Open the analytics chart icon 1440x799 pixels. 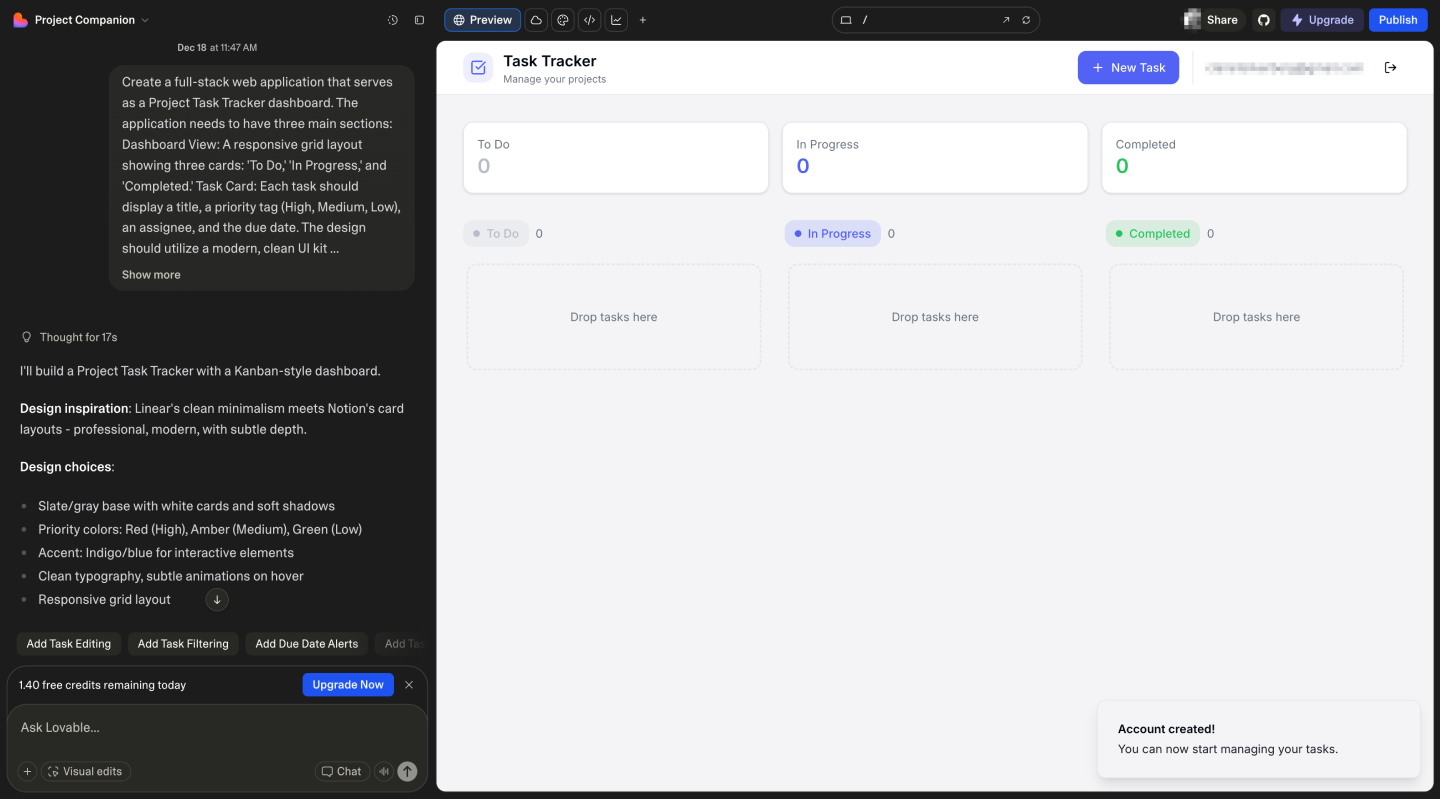(x=617, y=19)
